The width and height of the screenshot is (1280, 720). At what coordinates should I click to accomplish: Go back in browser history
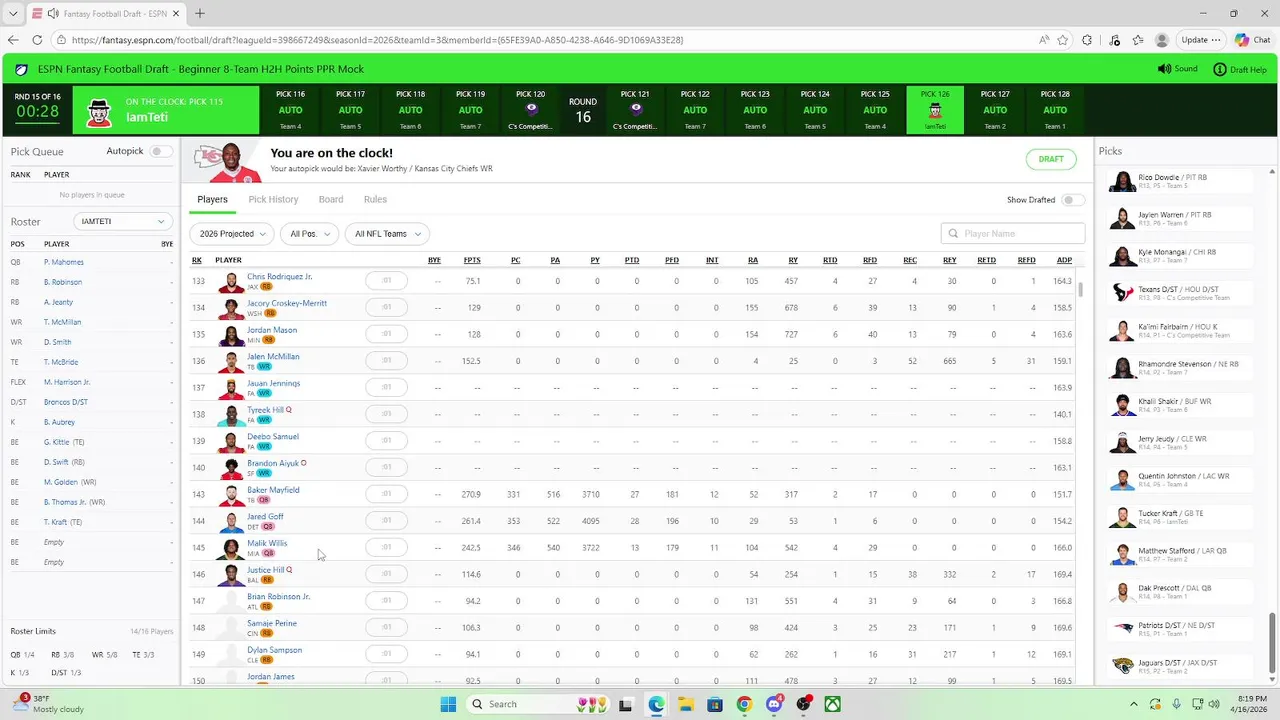13,40
